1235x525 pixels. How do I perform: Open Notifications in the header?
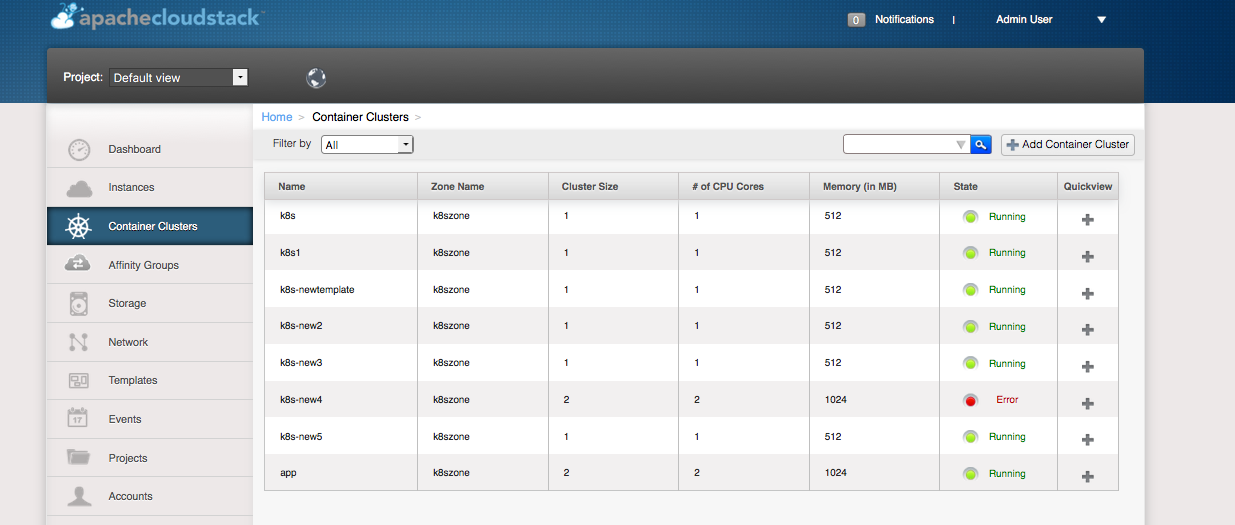(x=904, y=19)
